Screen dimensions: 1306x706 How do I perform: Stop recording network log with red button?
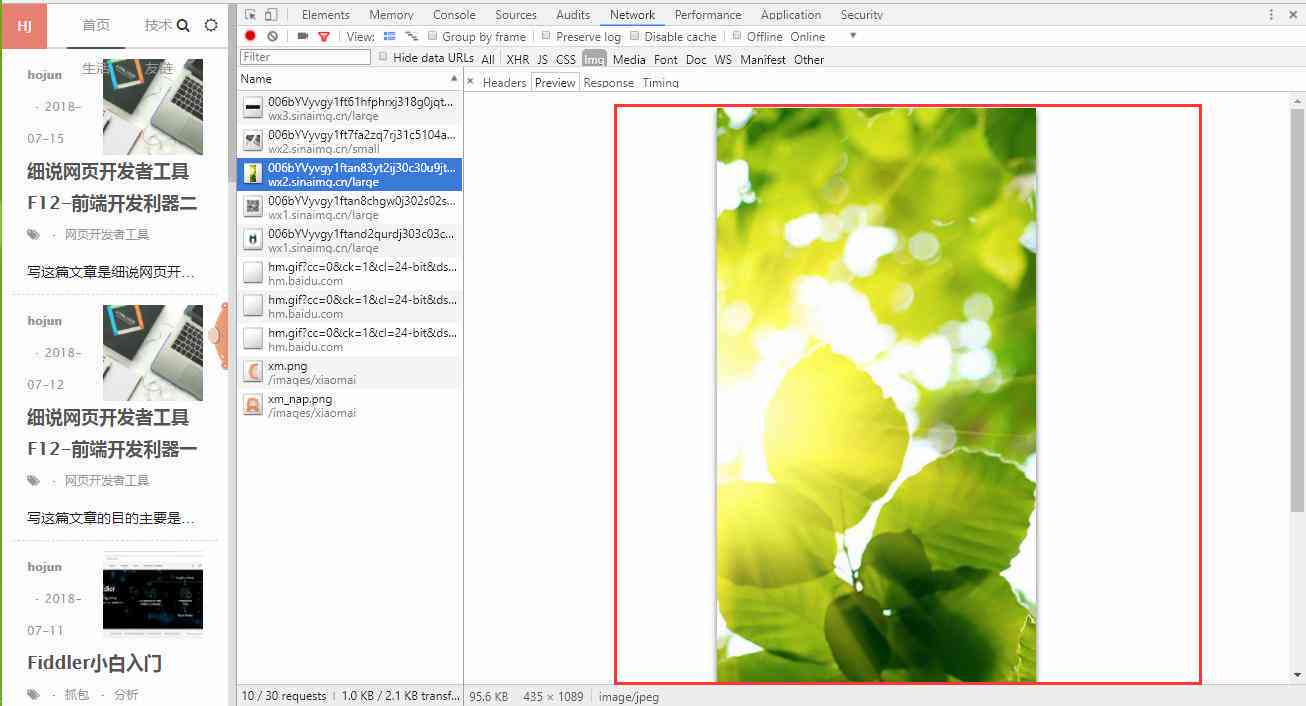click(x=250, y=36)
